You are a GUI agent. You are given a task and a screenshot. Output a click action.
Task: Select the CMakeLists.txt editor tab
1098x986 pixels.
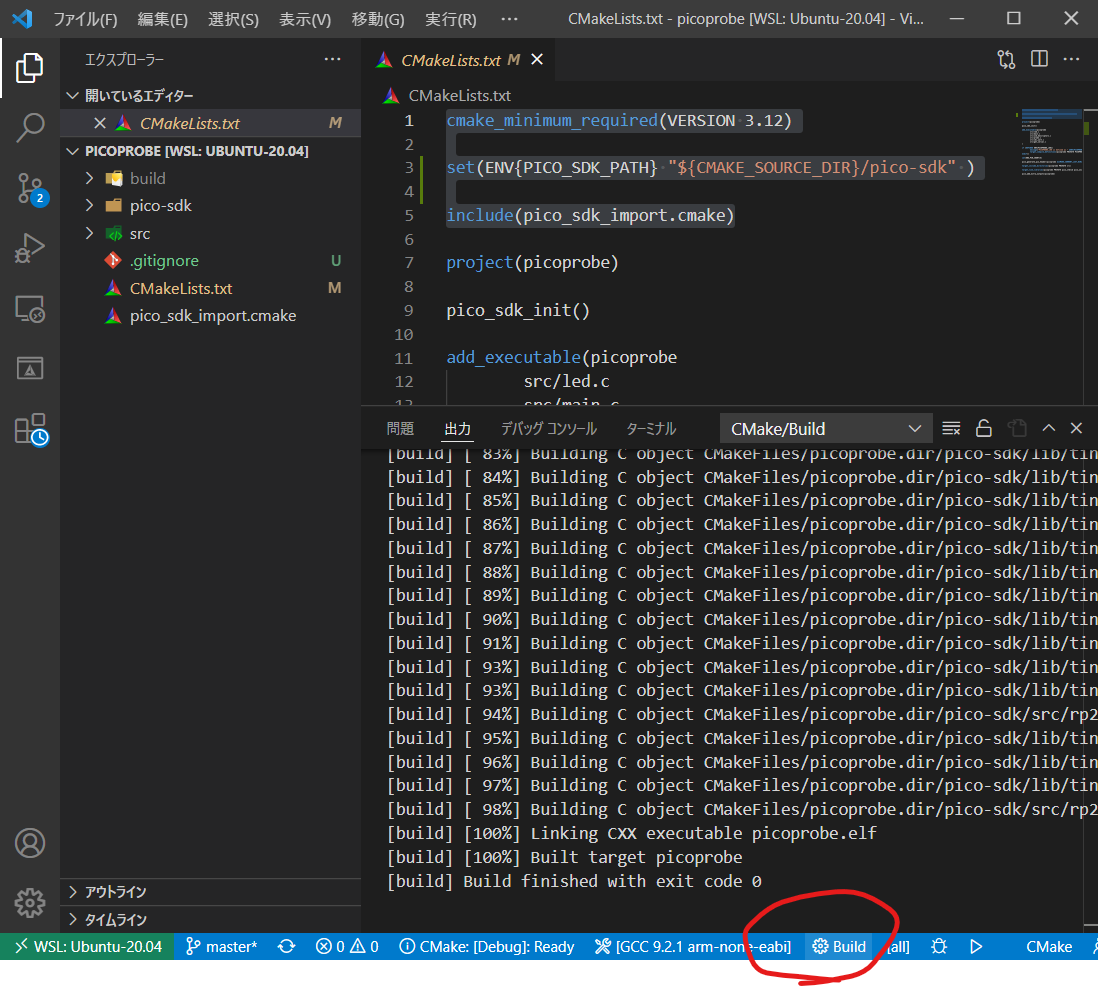coord(458,60)
